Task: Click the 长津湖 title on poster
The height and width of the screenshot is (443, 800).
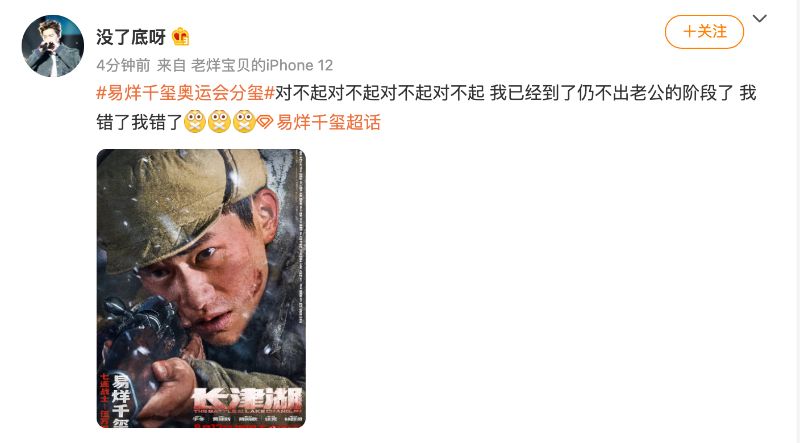Action: (248, 400)
